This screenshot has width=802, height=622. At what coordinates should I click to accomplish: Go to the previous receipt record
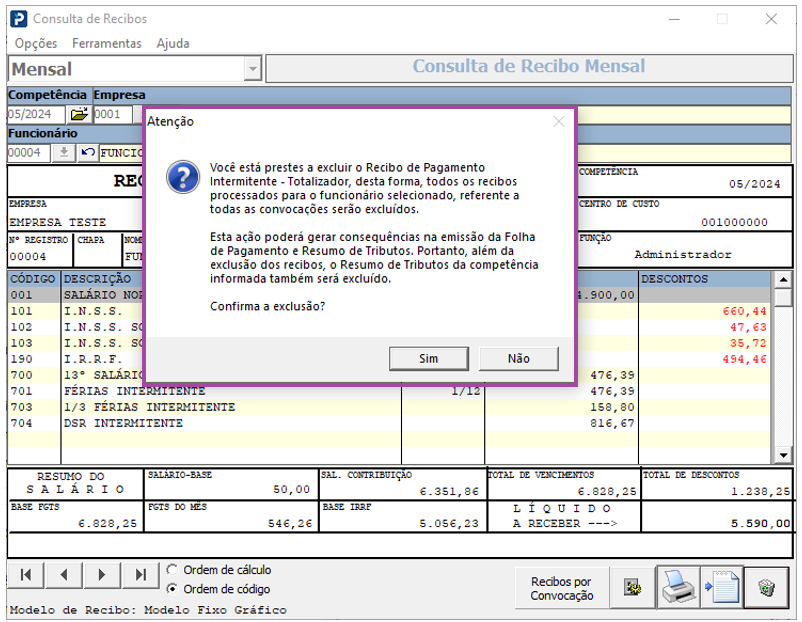click(x=64, y=575)
